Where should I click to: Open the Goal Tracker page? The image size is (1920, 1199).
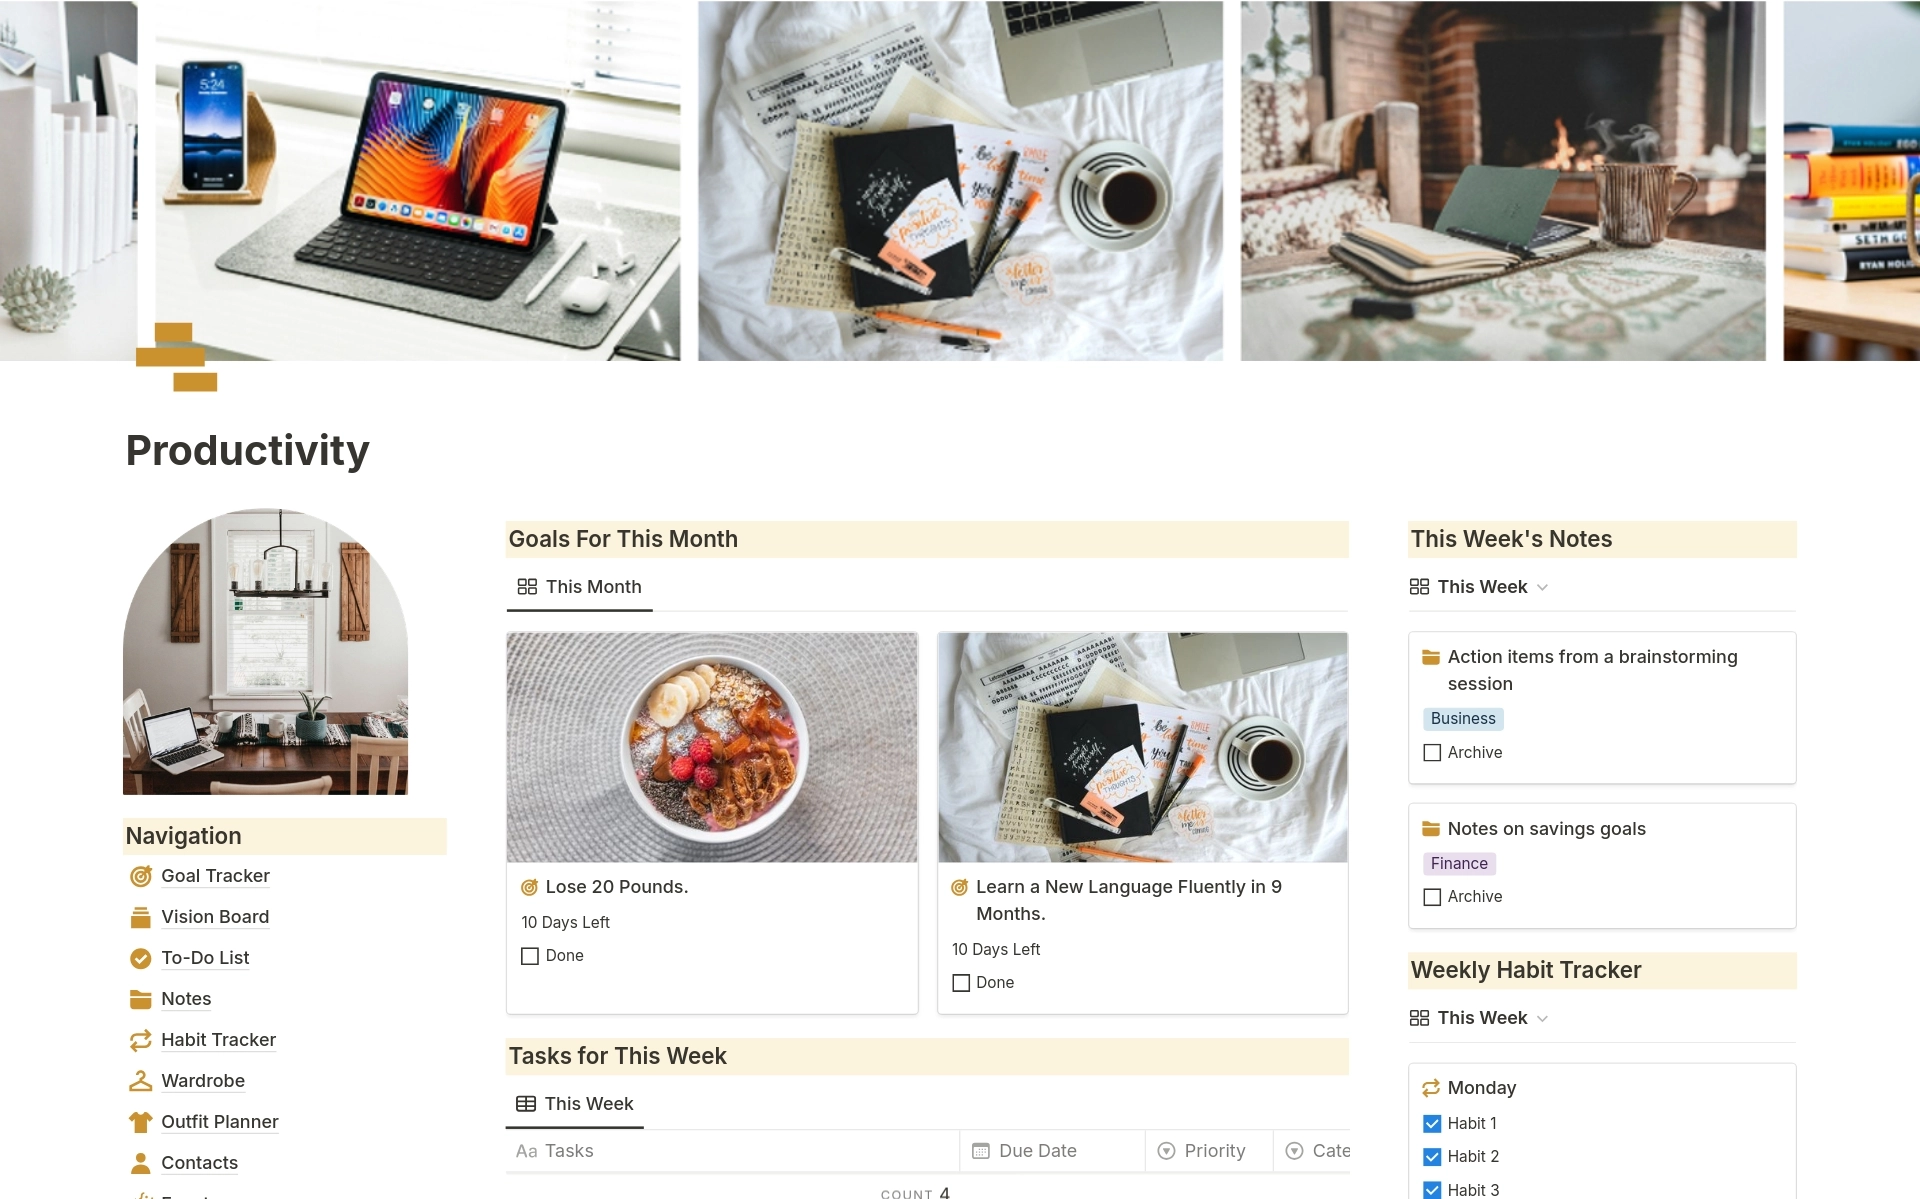click(x=215, y=874)
